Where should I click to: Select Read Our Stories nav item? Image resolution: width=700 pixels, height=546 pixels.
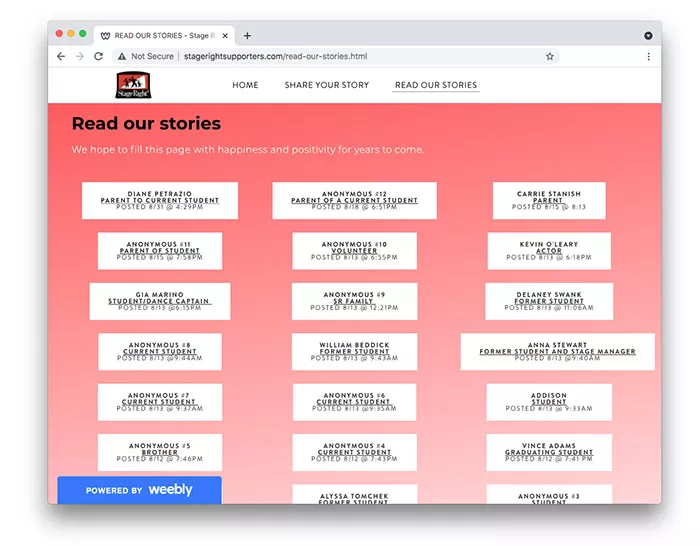436,85
